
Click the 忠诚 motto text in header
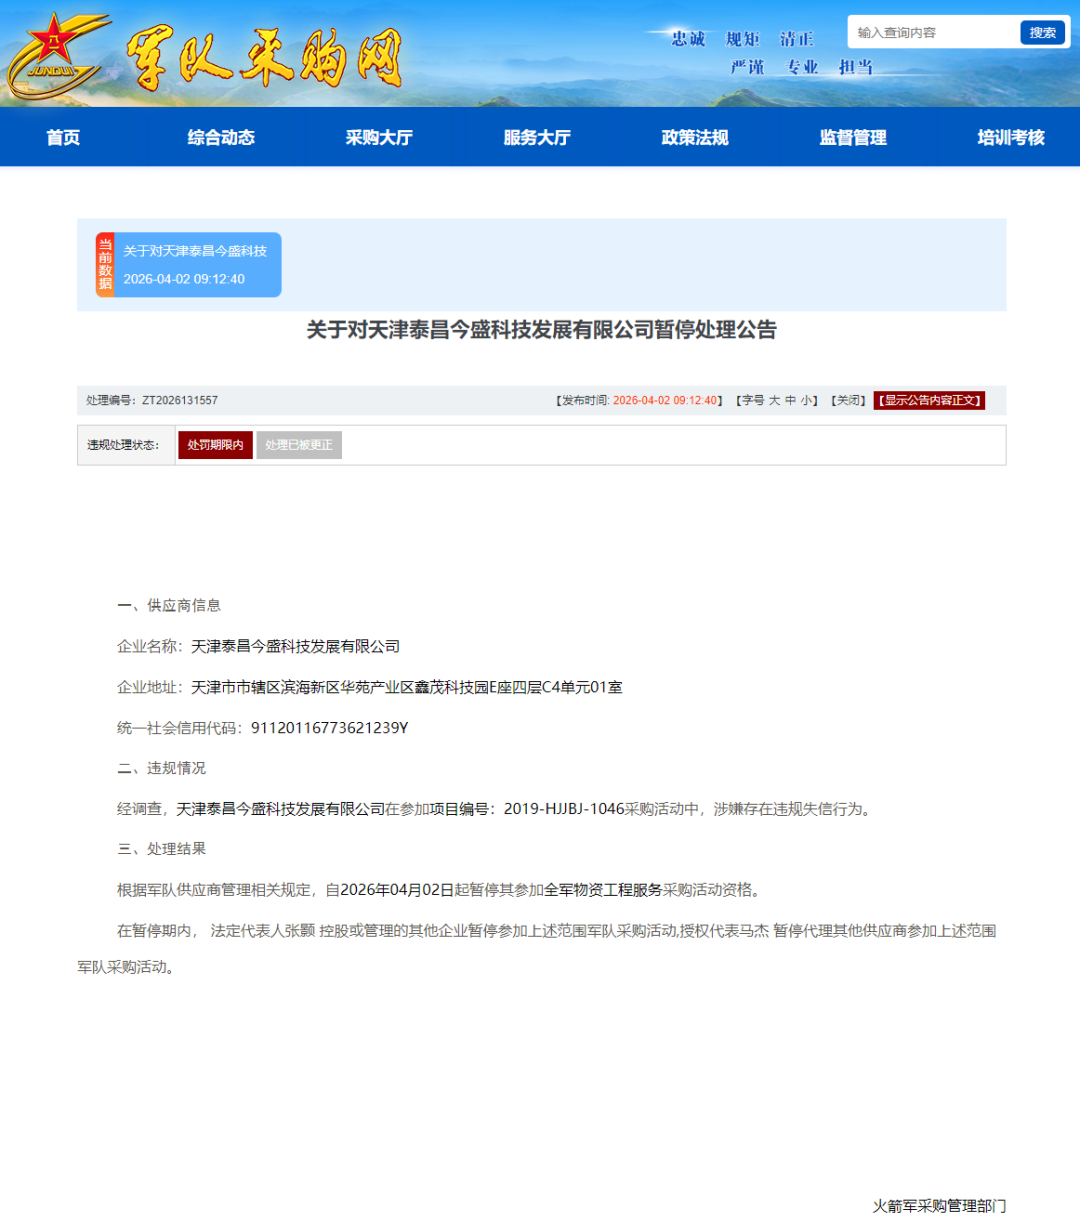(x=688, y=39)
